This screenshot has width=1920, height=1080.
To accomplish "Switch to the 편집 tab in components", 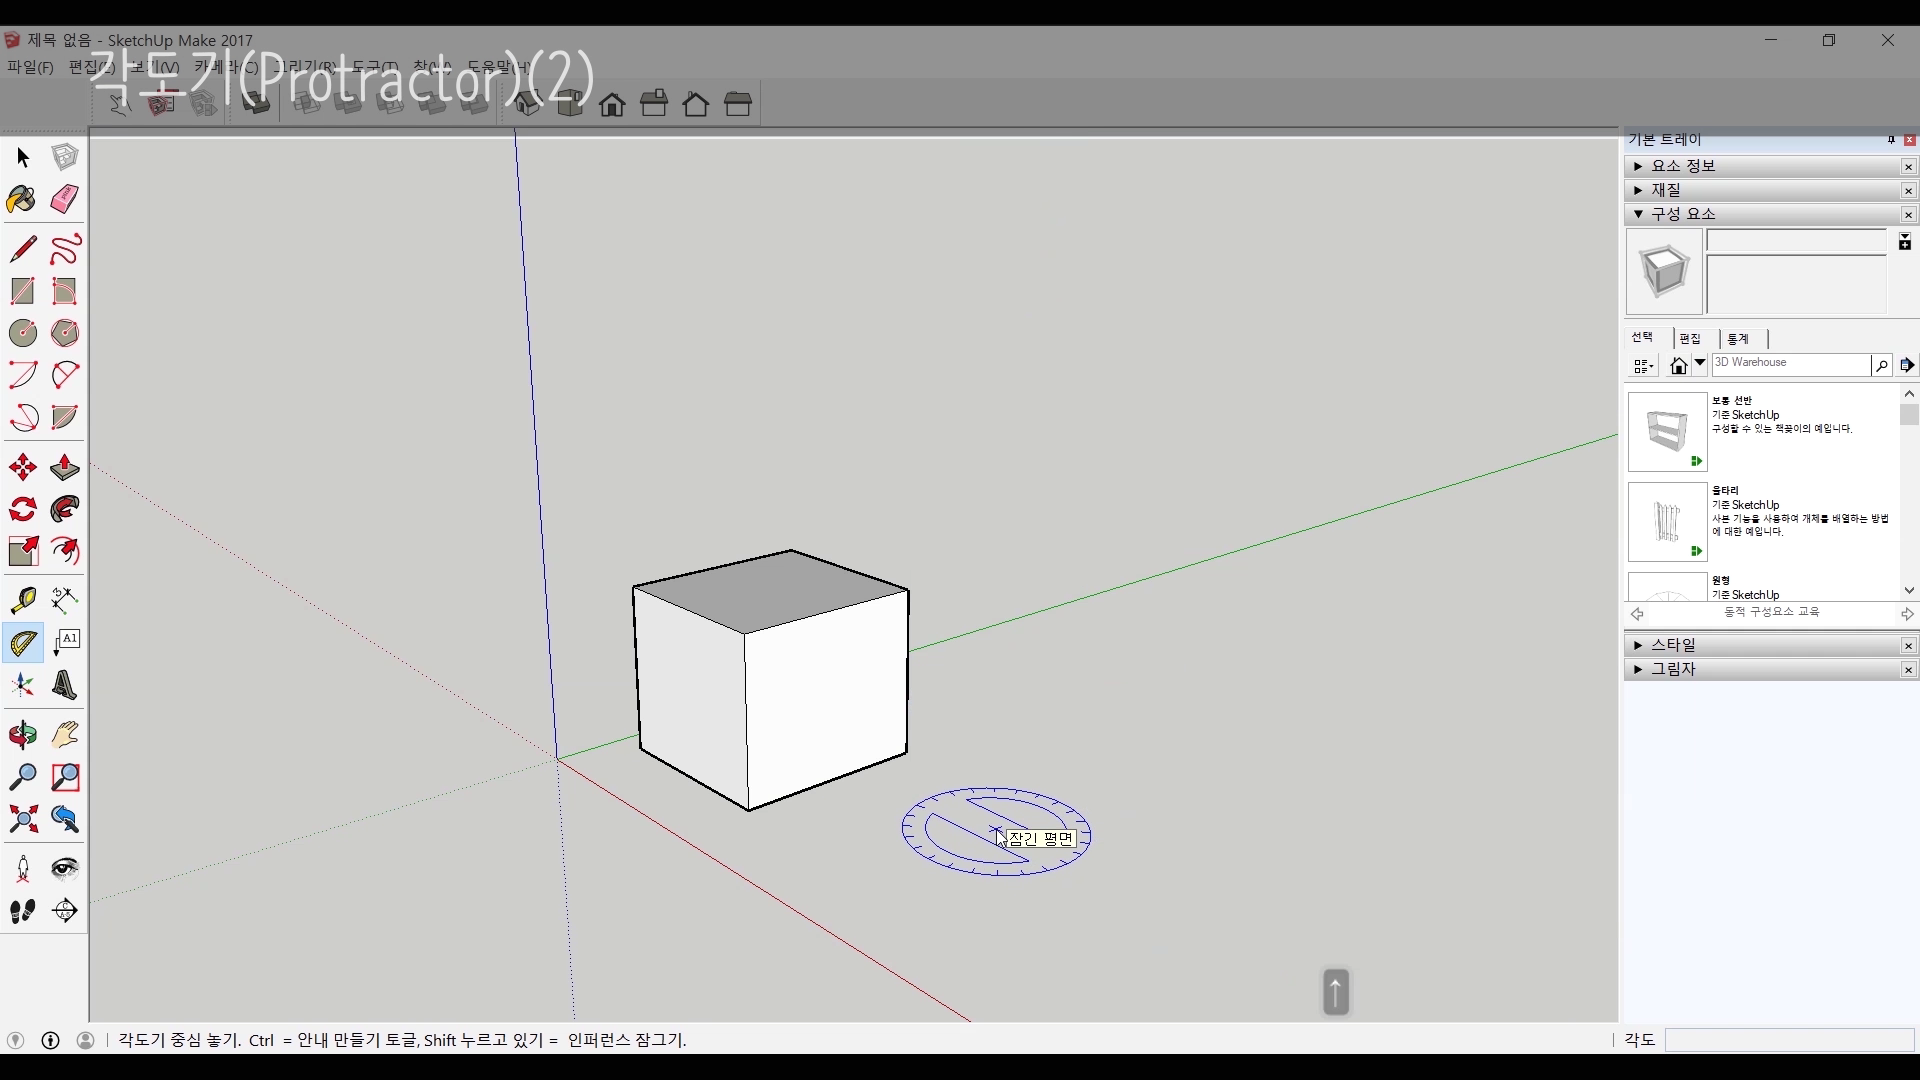I will coord(1690,339).
